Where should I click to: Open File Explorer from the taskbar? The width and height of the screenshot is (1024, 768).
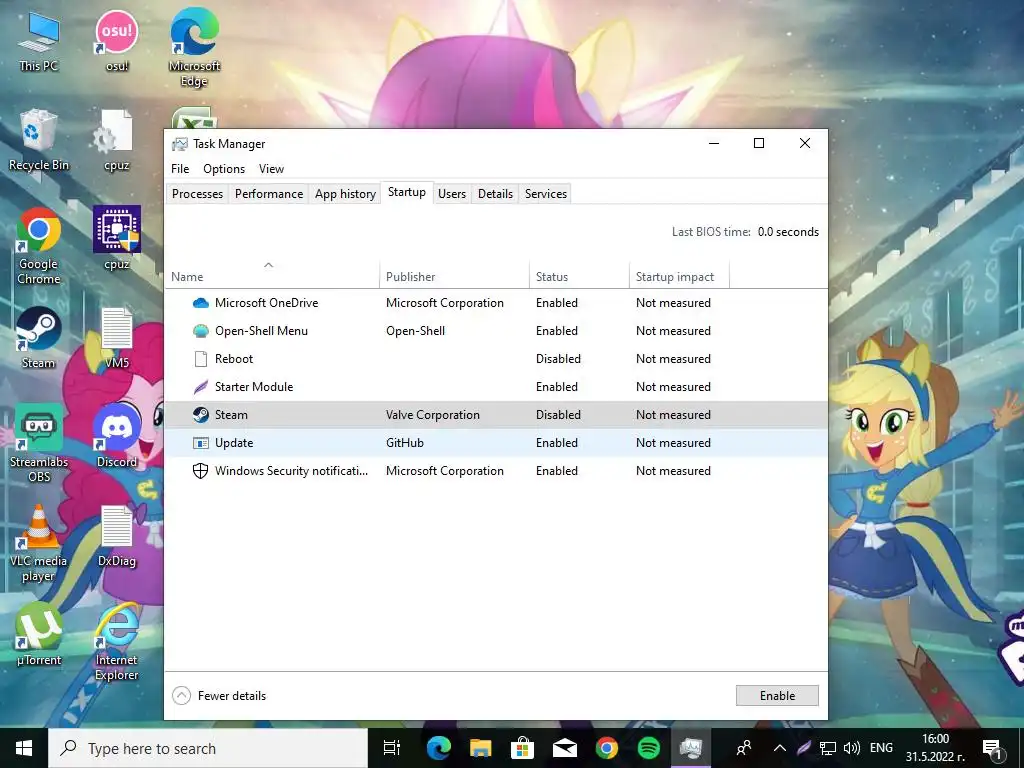481,748
